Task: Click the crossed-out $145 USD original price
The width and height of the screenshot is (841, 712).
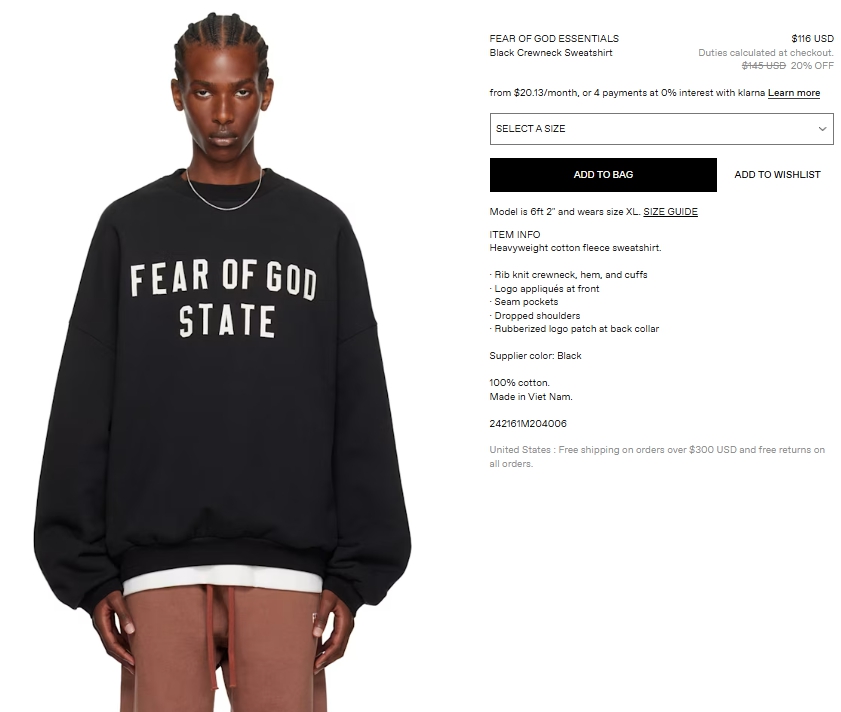Action: (x=763, y=65)
